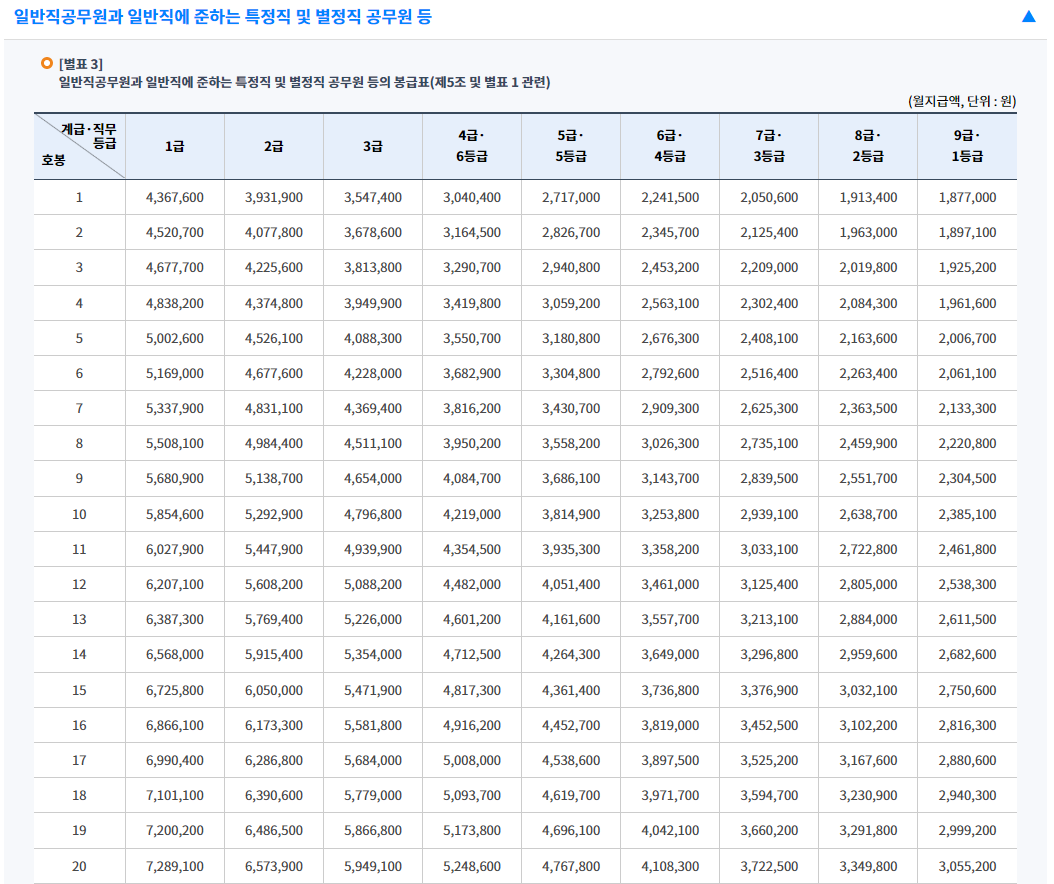1054x884 pixels.
Task: Click the orange circle bullet beside [별표 3]
Action: pos(46,64)
